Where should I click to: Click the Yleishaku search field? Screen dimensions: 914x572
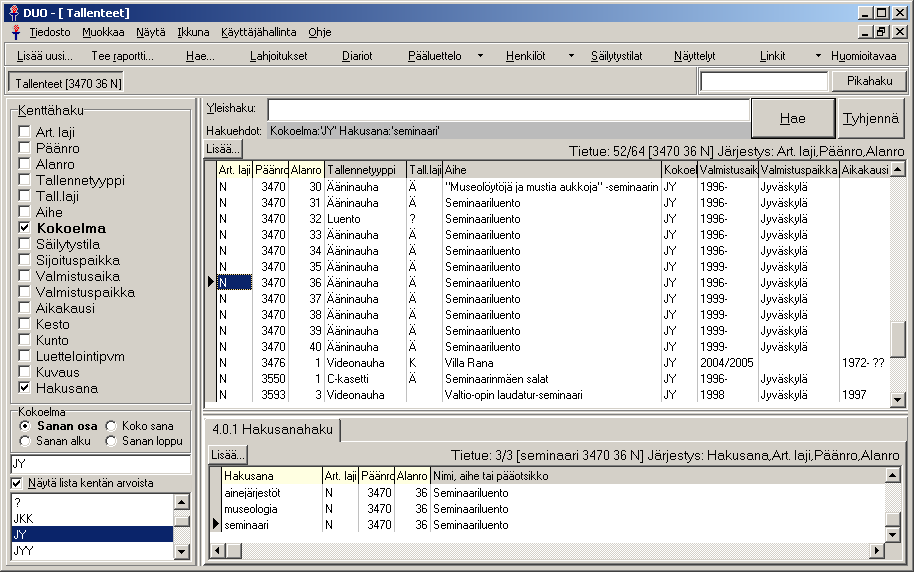[508, 109]
